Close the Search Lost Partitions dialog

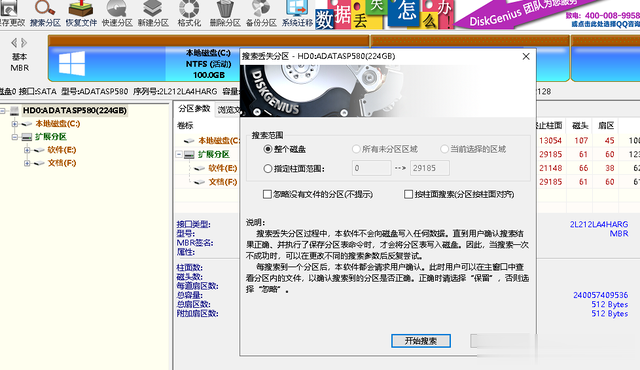[x=526, y=56]
